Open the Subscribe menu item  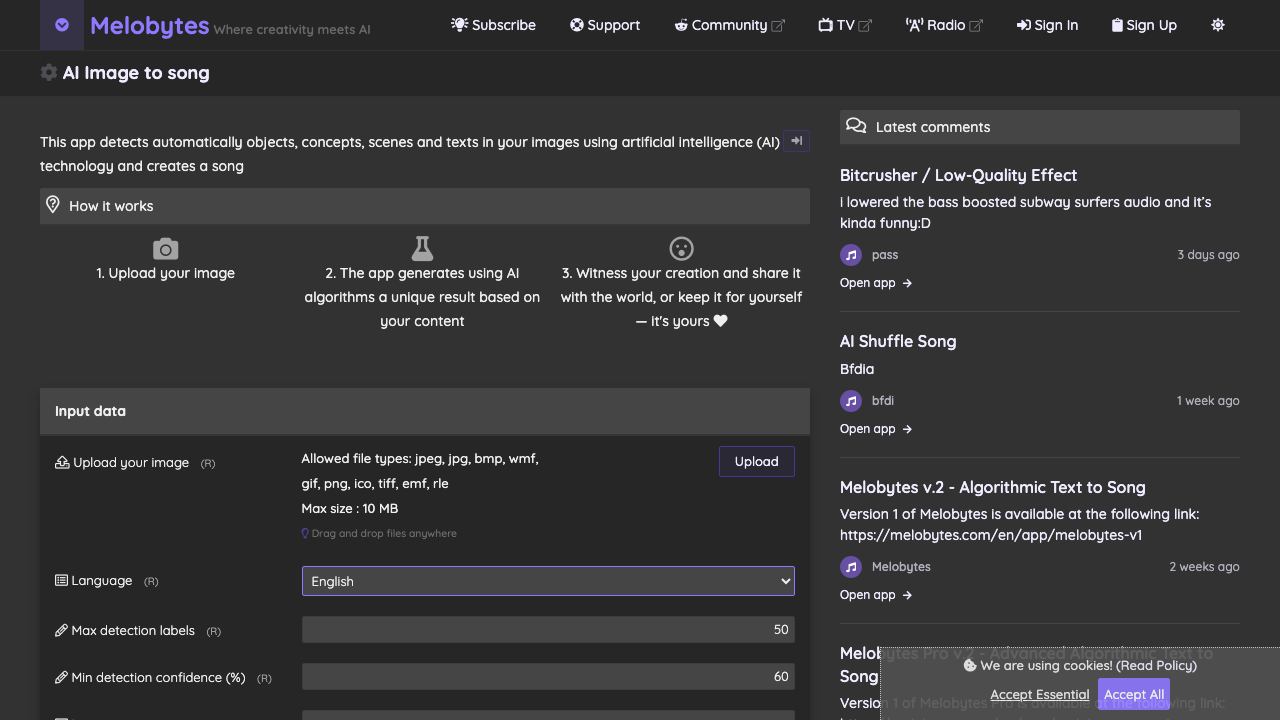(x=493, y=25)
